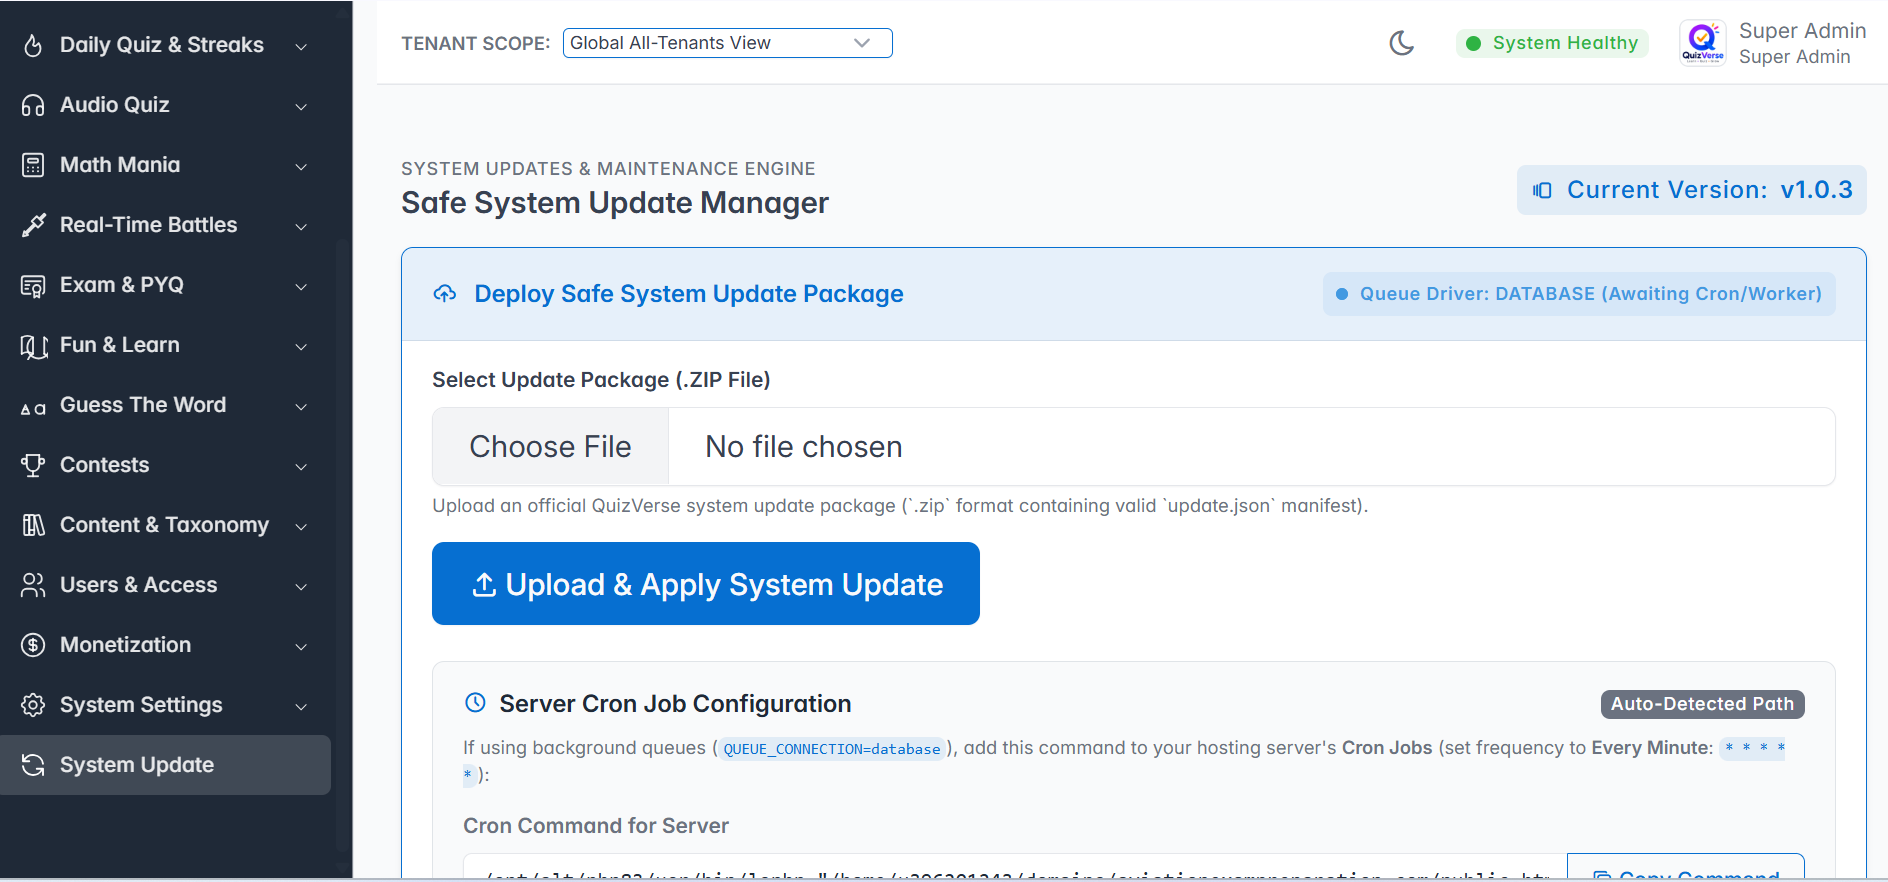Screen dimensions: 1888x882
Task: Click the refresh icon for System Update
Action: click(33, 765)
